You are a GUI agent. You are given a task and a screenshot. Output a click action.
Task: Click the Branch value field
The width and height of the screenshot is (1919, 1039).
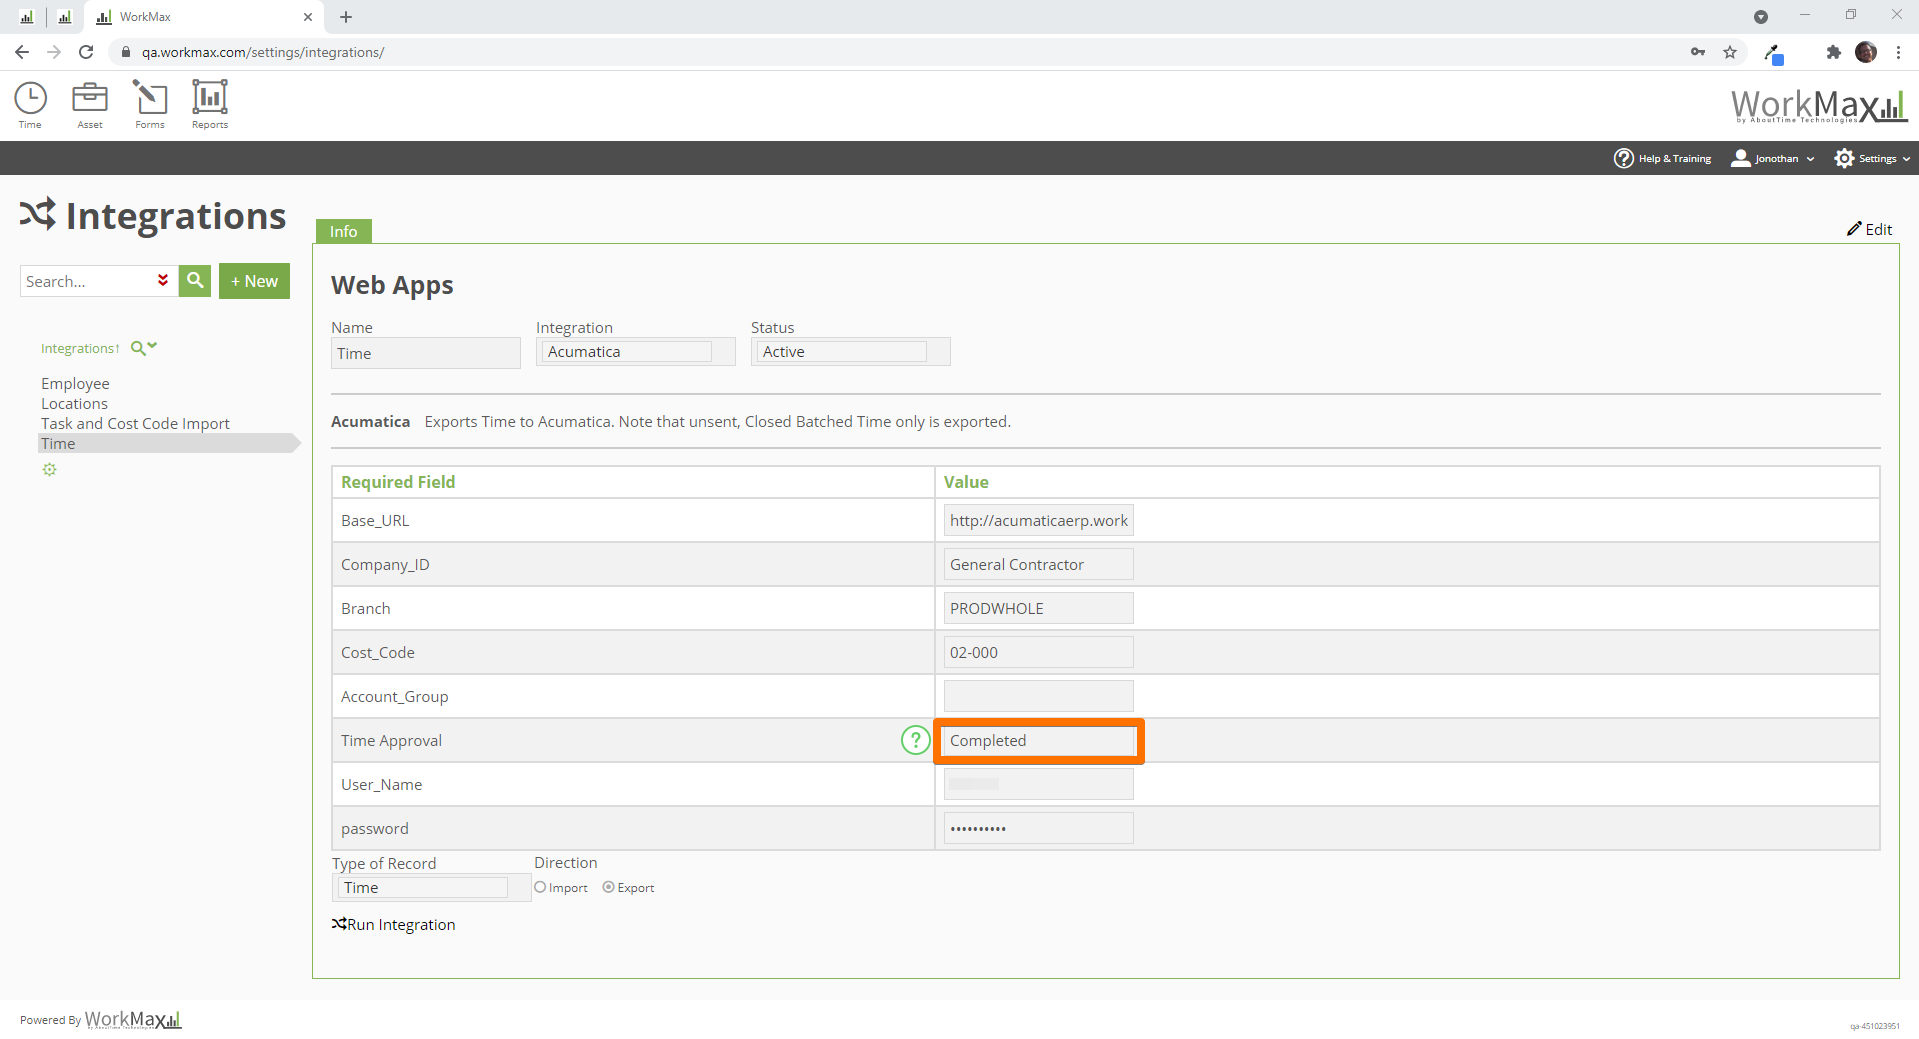[1038, 608]
